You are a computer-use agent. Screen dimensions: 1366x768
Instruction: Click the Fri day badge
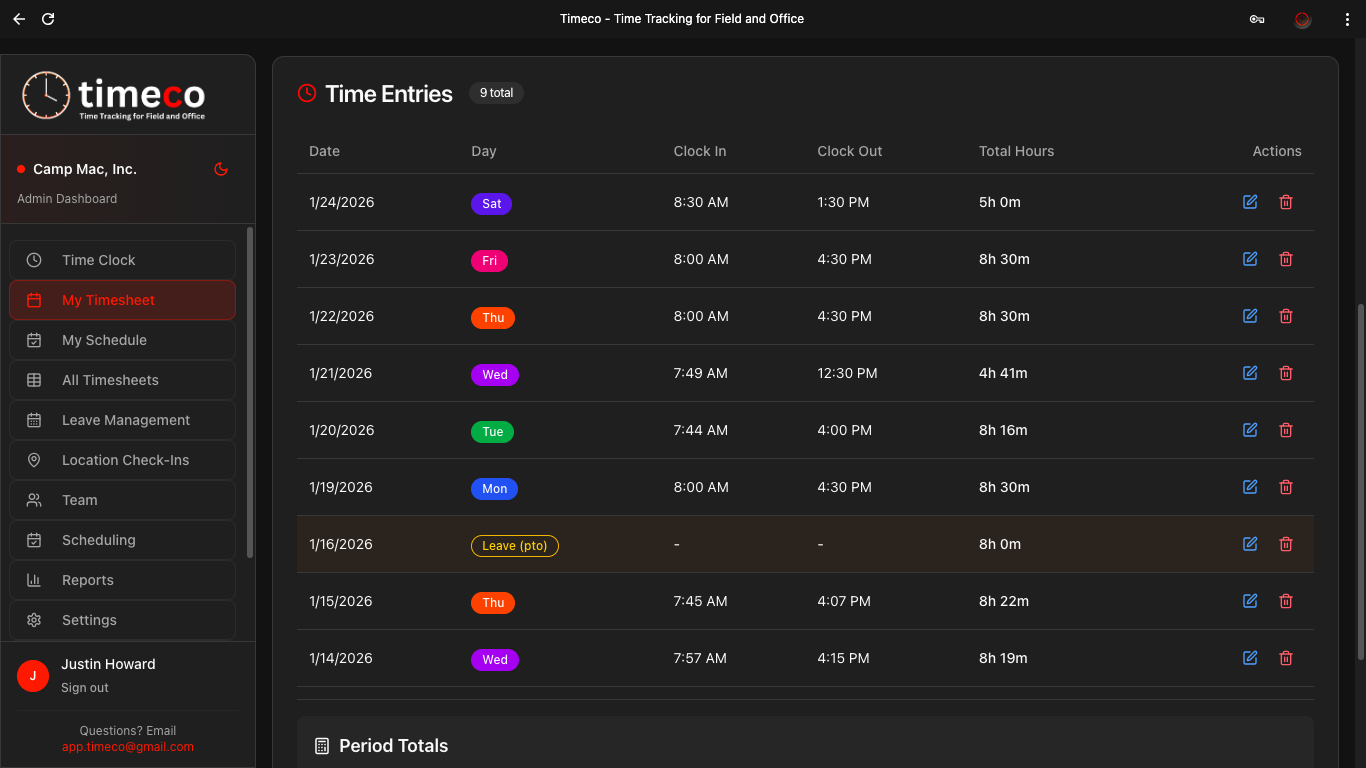pos(489,260)
